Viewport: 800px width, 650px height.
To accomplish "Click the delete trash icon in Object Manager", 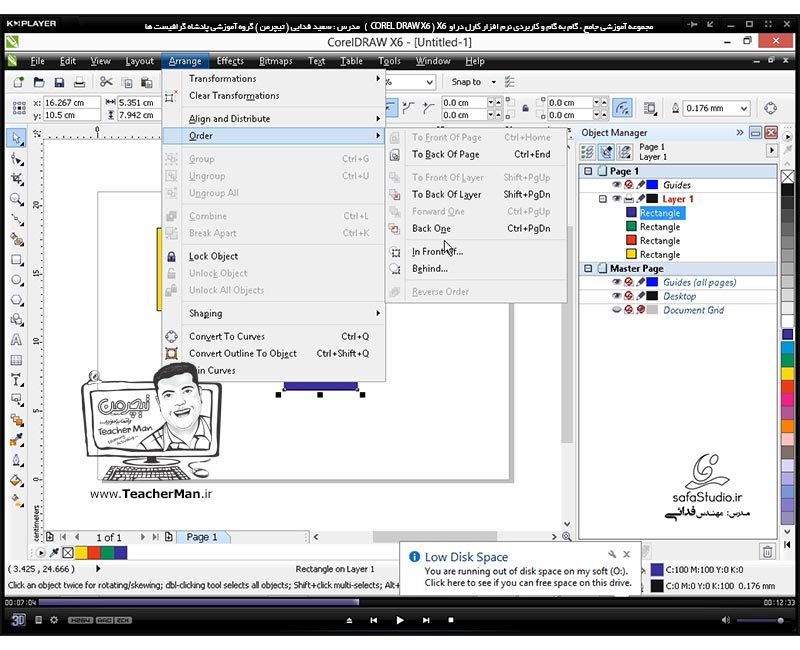I will pyautogui.click(x=767, y=552).
